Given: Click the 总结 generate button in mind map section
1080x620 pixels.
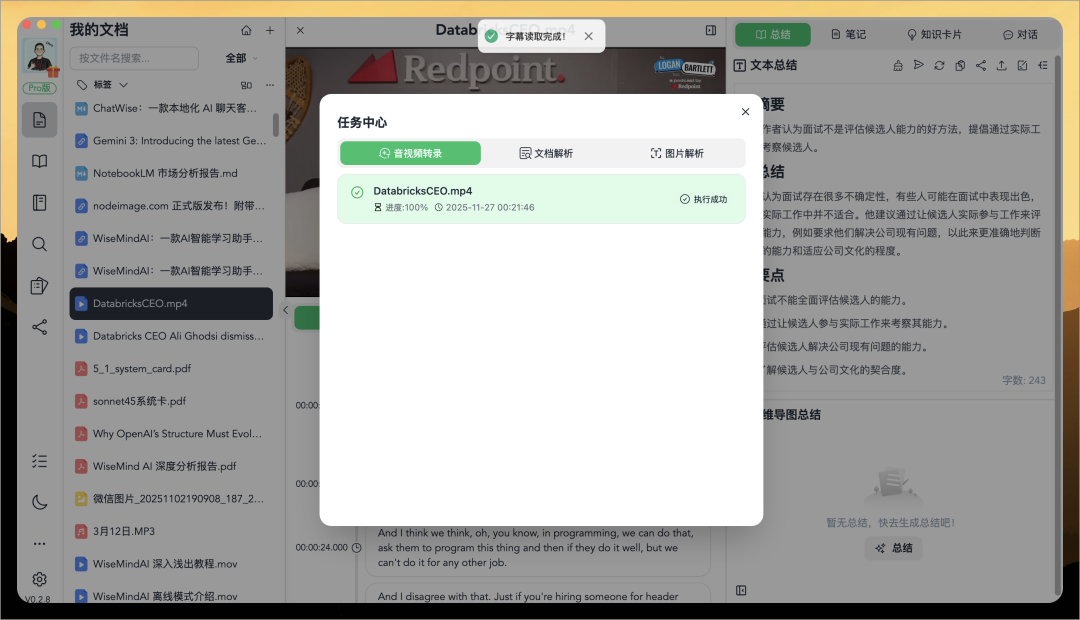Looking at the screenshot, I should tap(893, 548).
